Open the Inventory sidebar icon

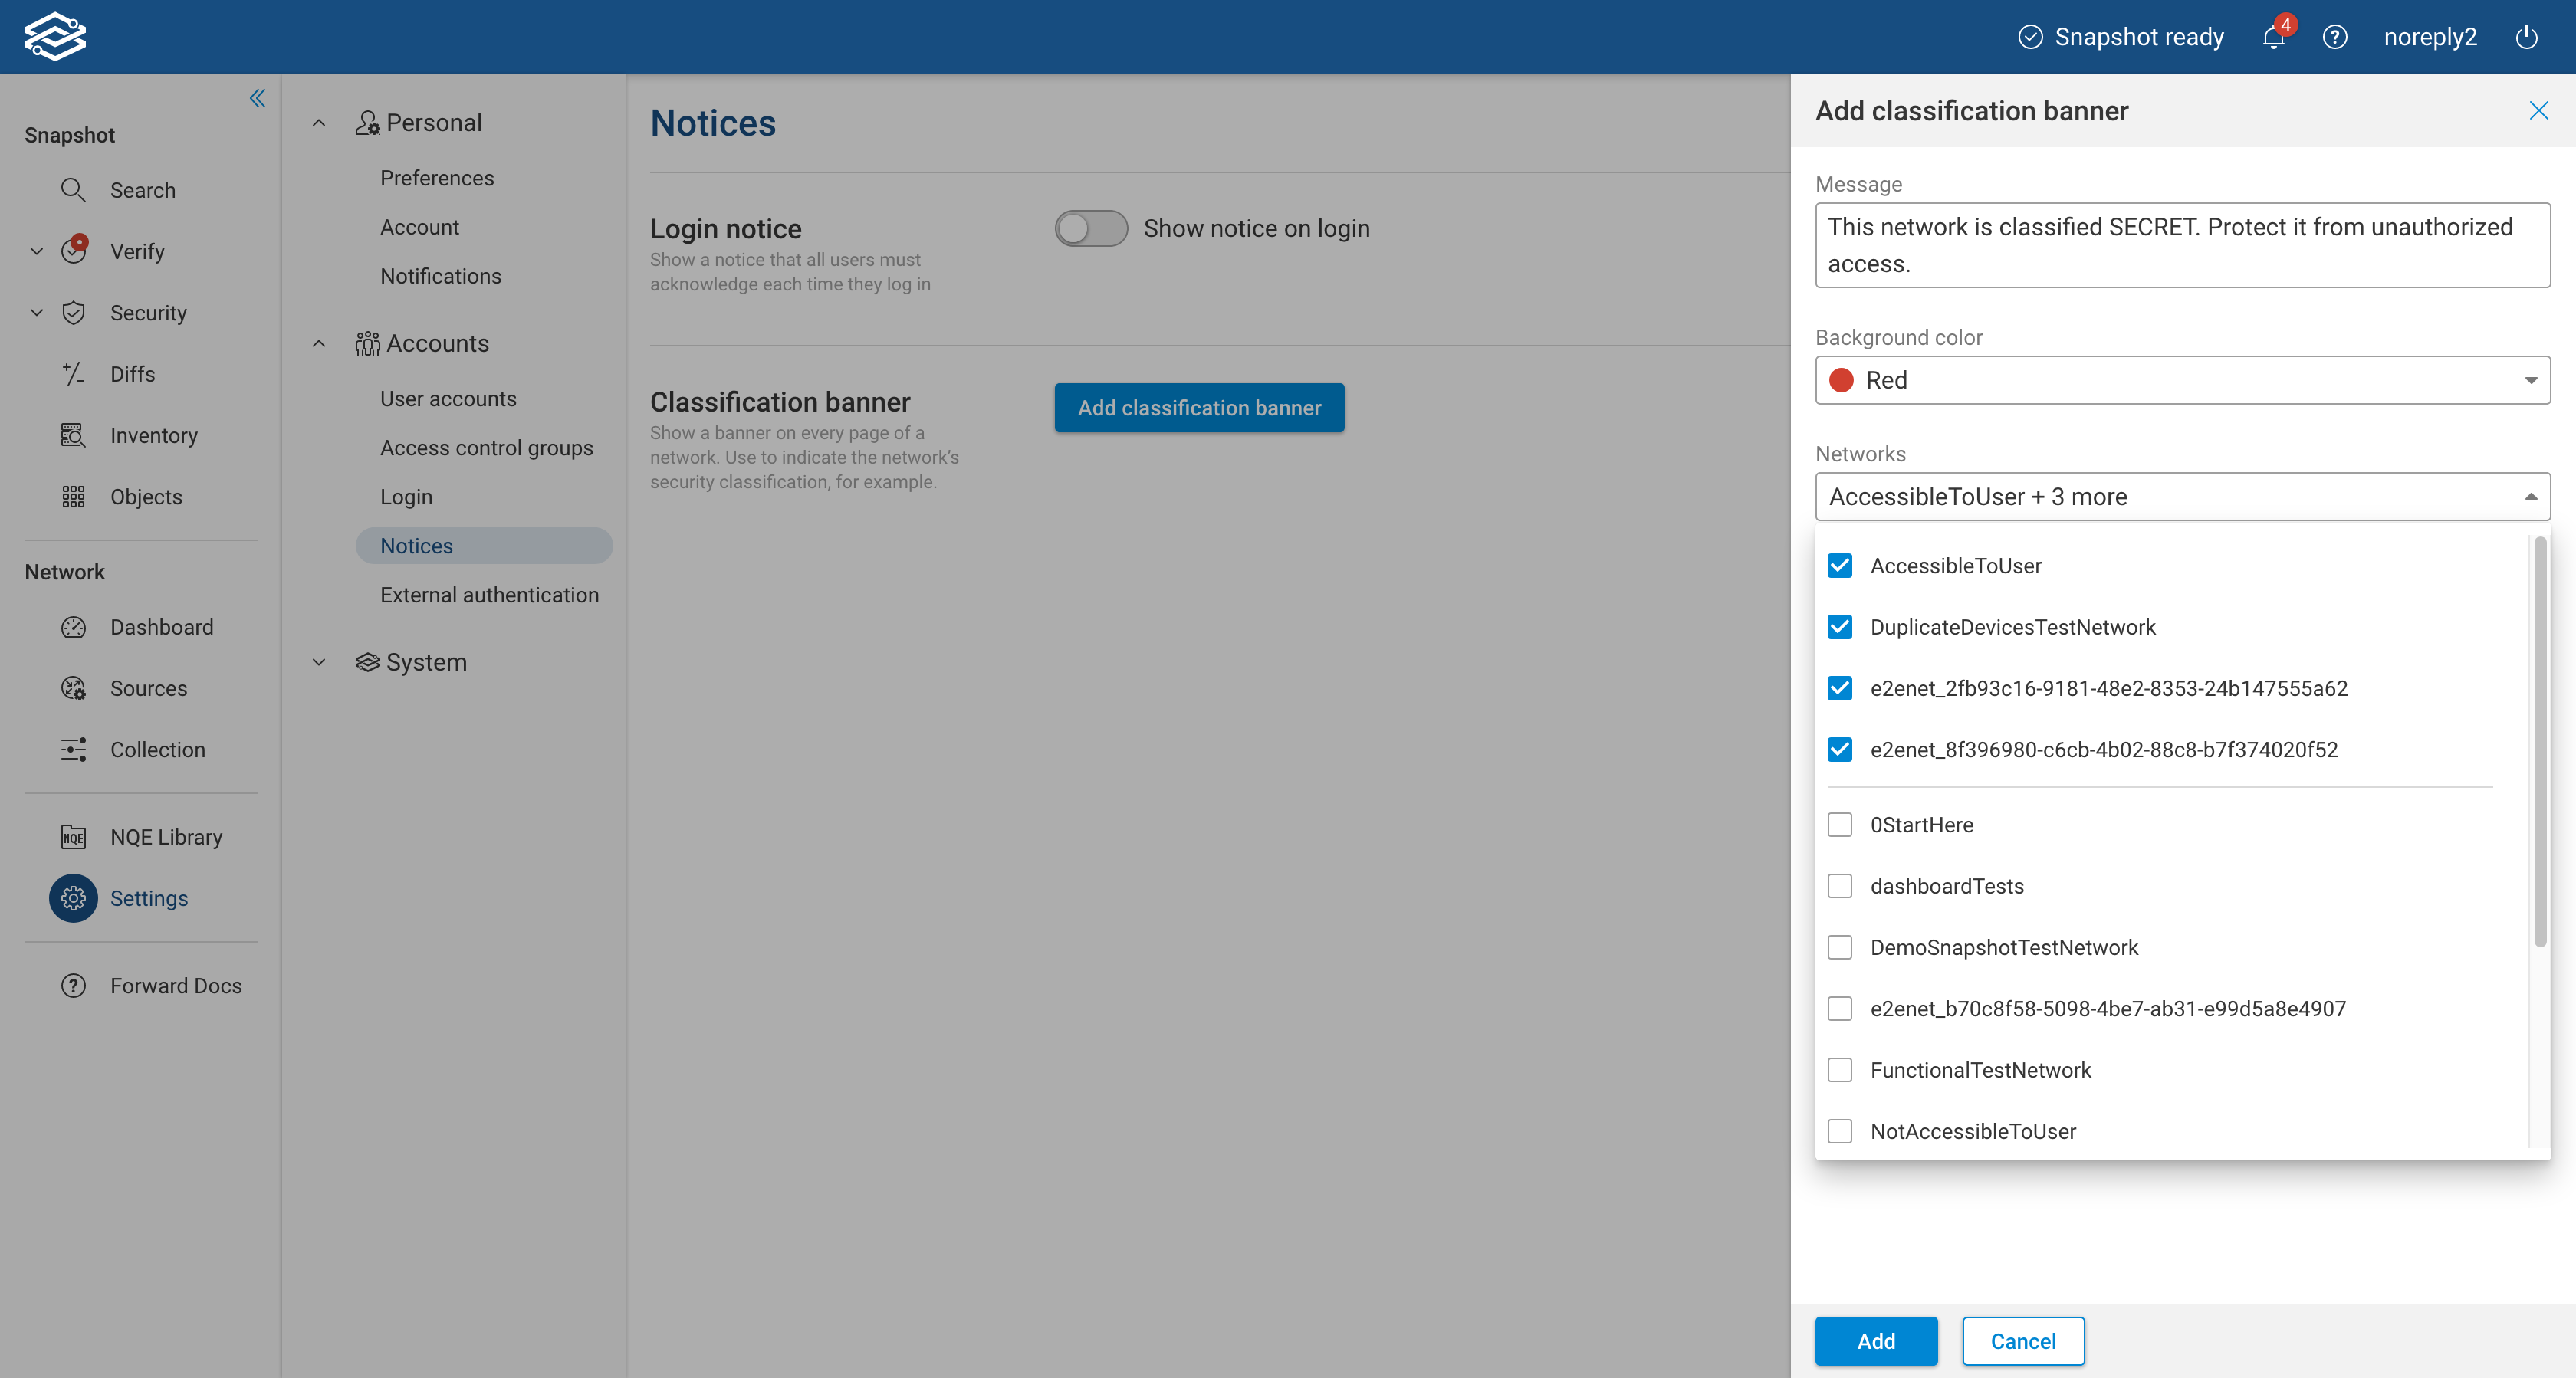point(73,435)
